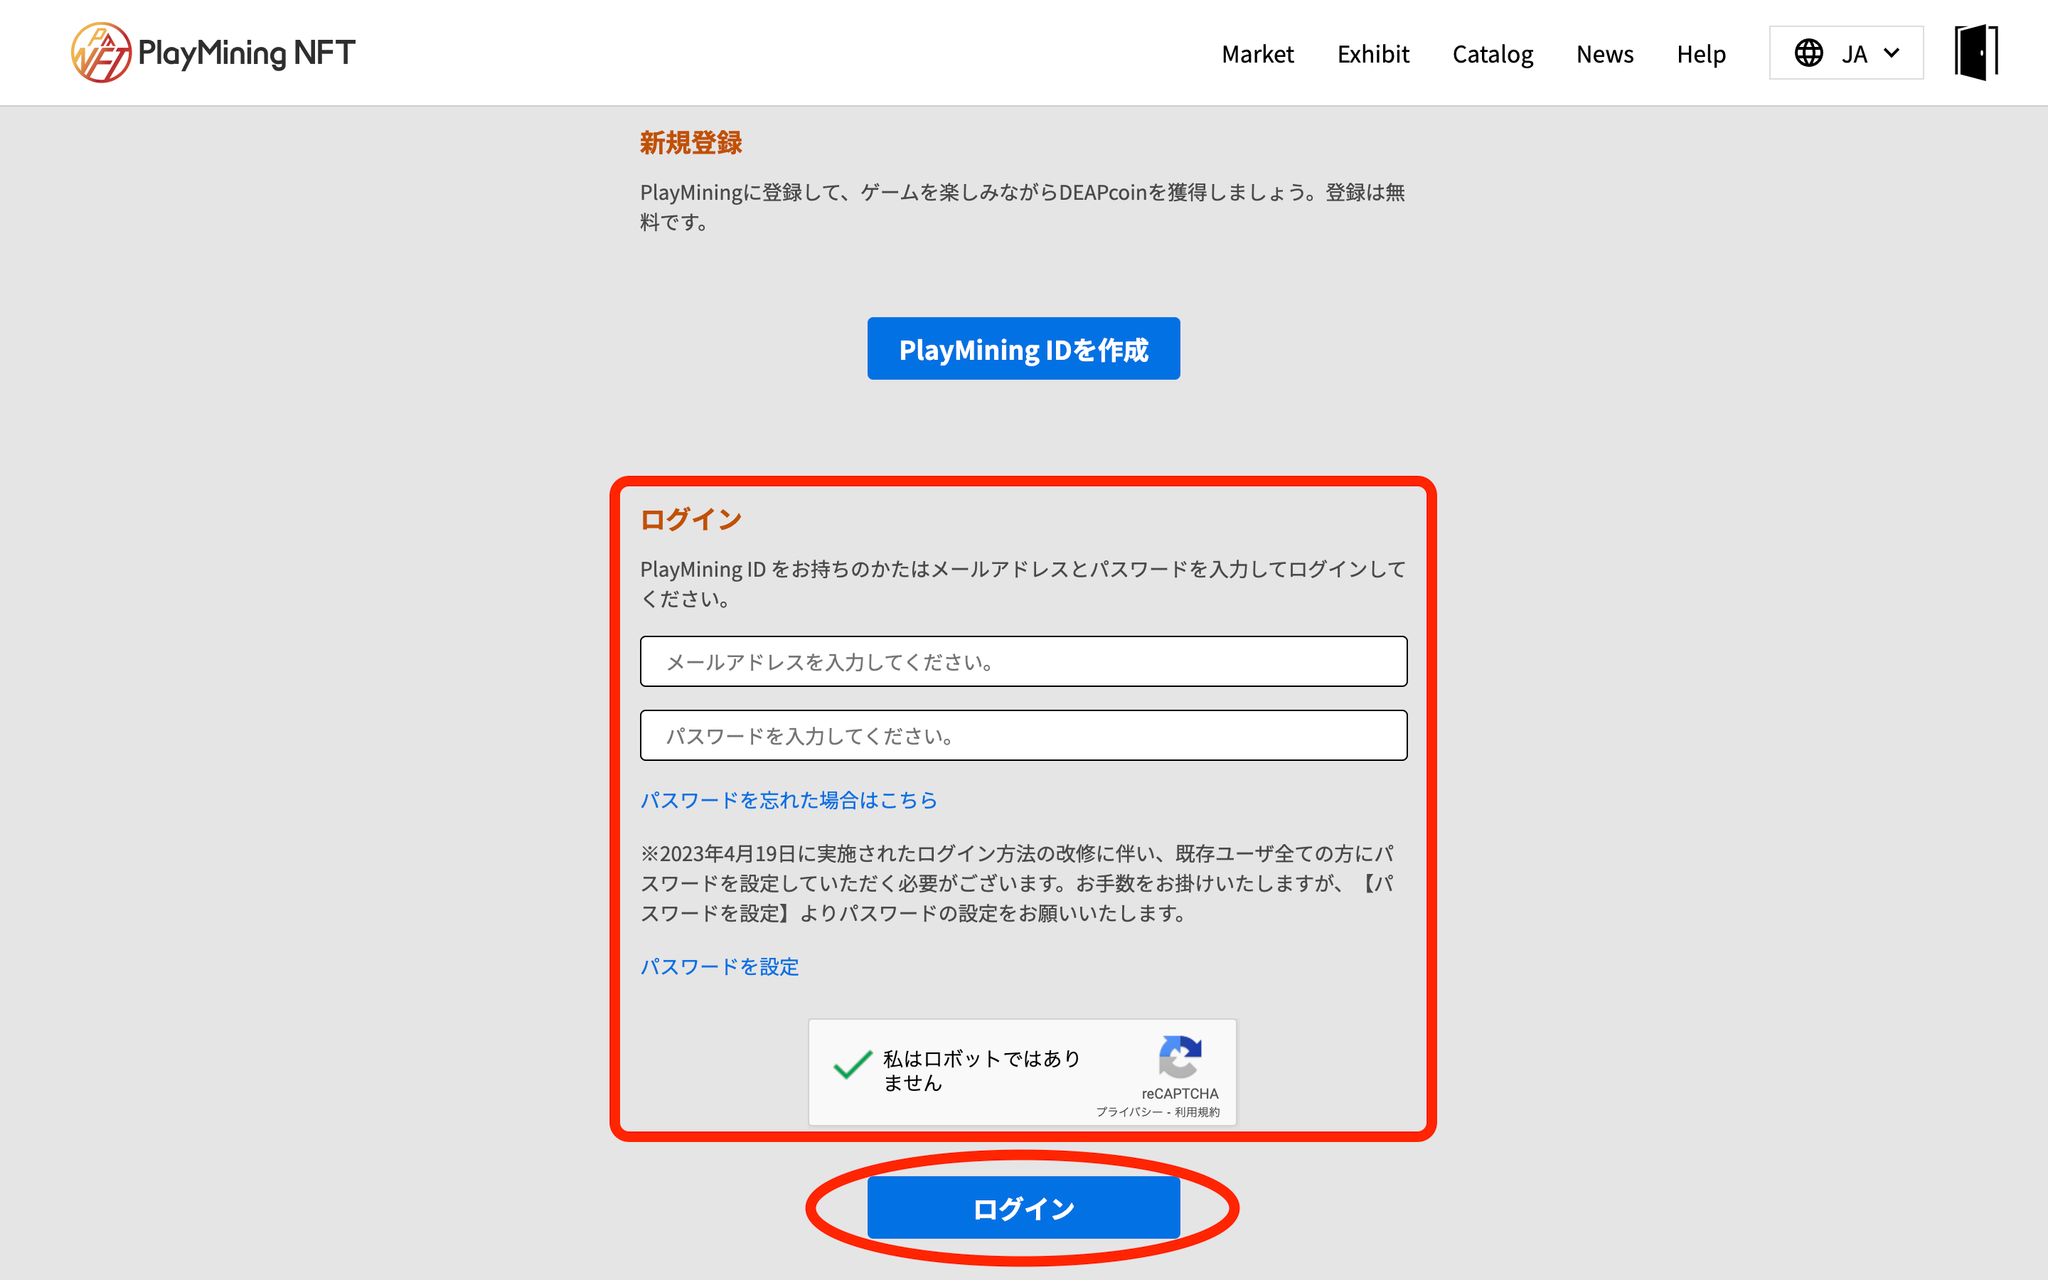This screenshot has height=1280, width=2048.
Task: Open the Exhibit menu item
Action: click(1373, 54)
